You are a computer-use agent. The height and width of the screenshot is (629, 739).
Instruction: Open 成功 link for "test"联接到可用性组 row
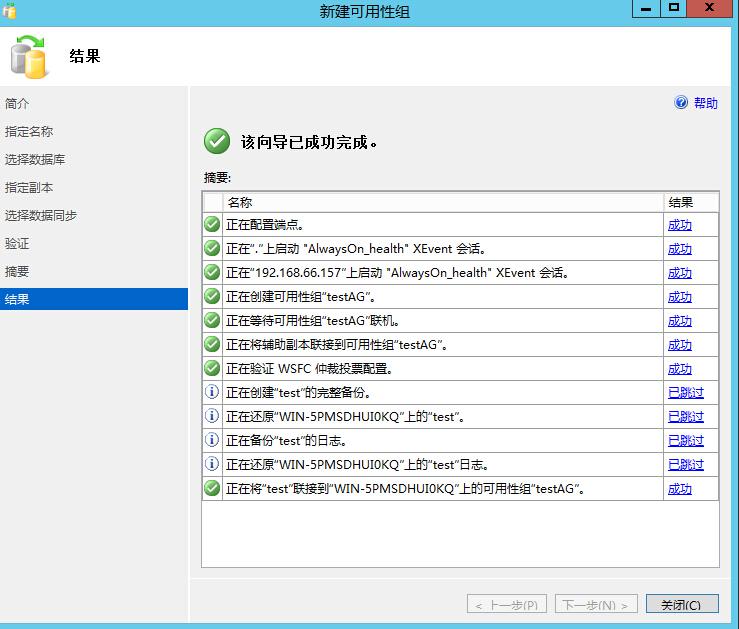pos(680,490)
